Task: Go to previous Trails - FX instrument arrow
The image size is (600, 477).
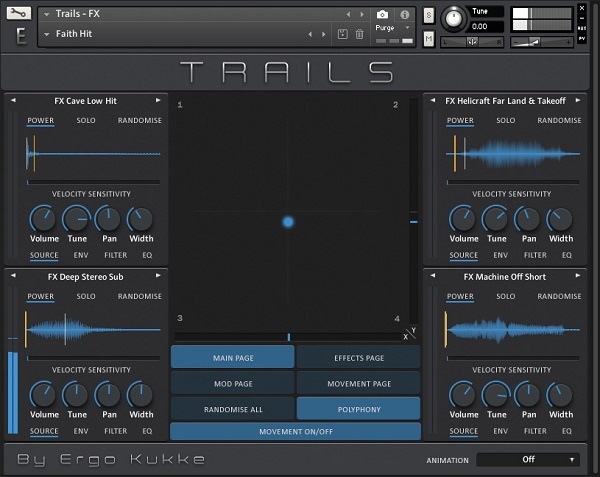Action: click(x=348, y=15)
